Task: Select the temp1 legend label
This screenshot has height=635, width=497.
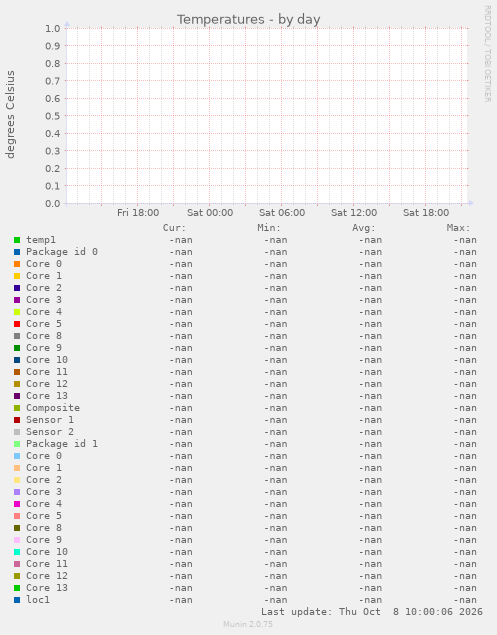Action: [x=41, y=240]
